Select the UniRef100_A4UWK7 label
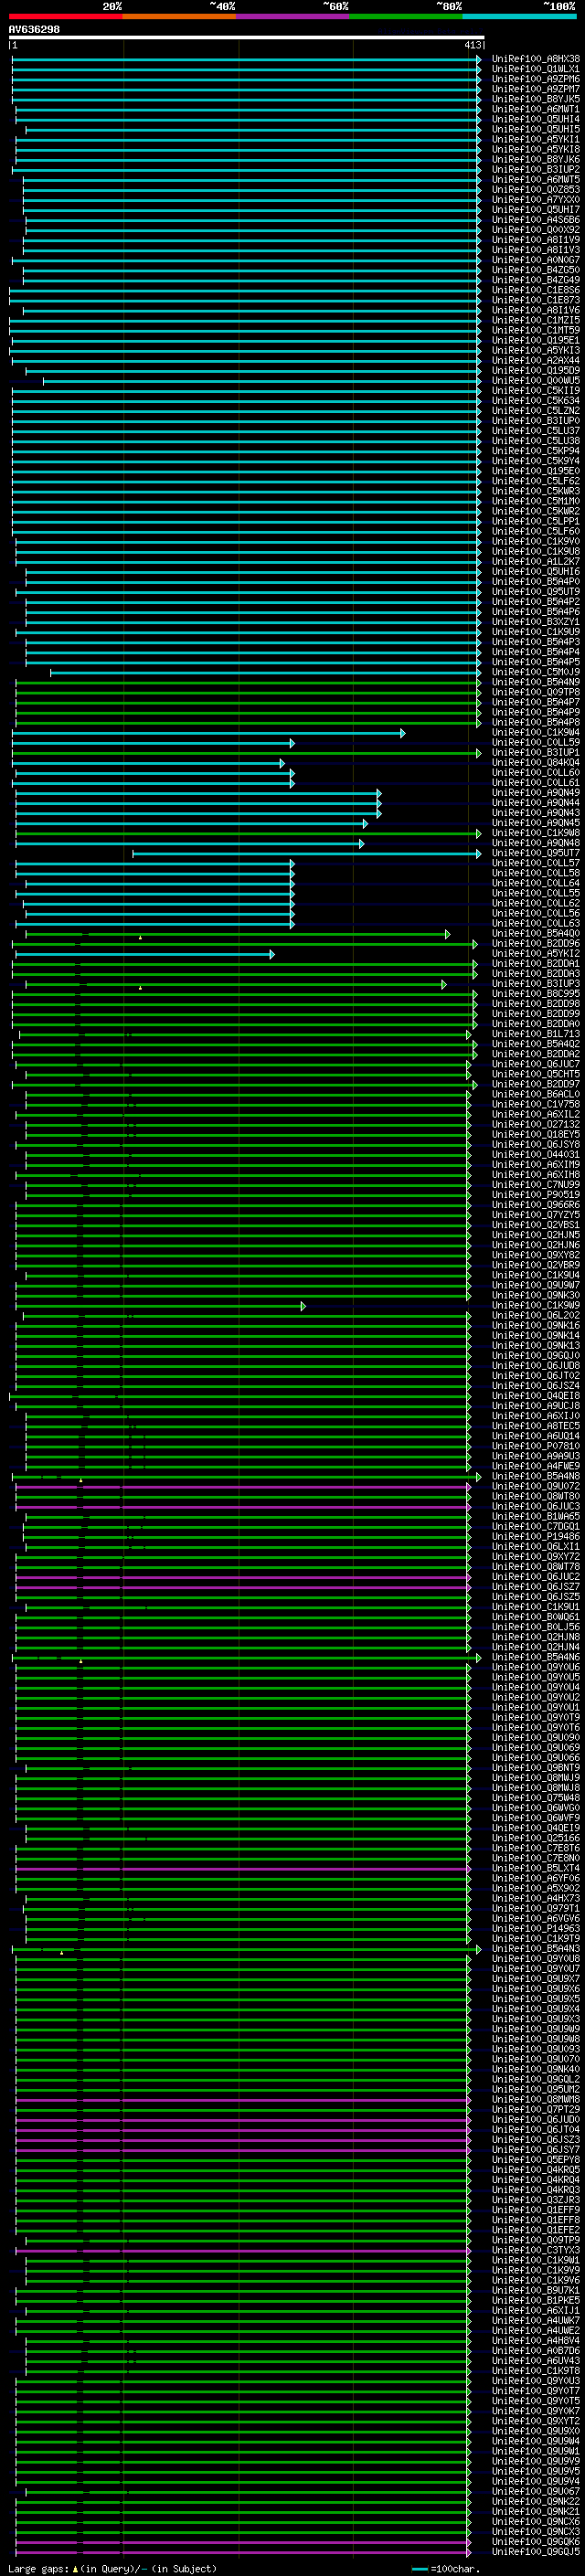The width and height of the screenshot is (585, 2576). 535,2319
